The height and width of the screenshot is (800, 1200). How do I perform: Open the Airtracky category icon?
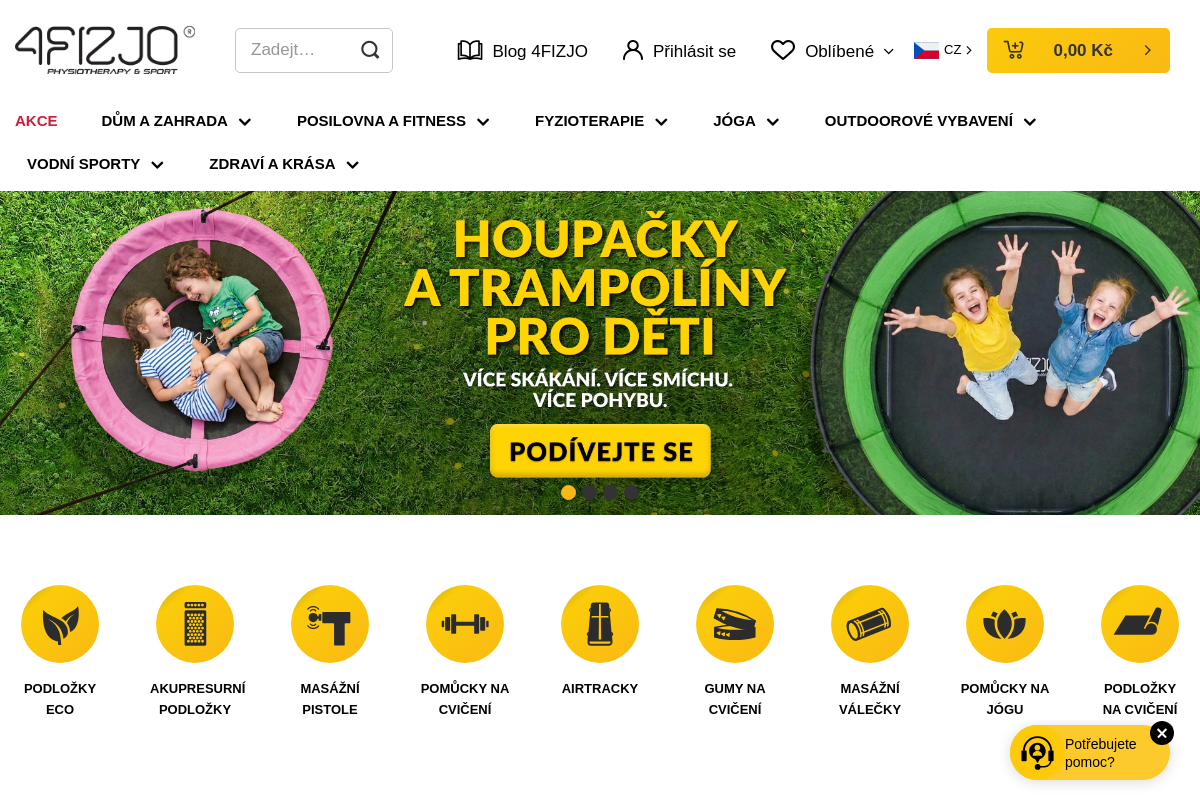(x=600, y=624)
